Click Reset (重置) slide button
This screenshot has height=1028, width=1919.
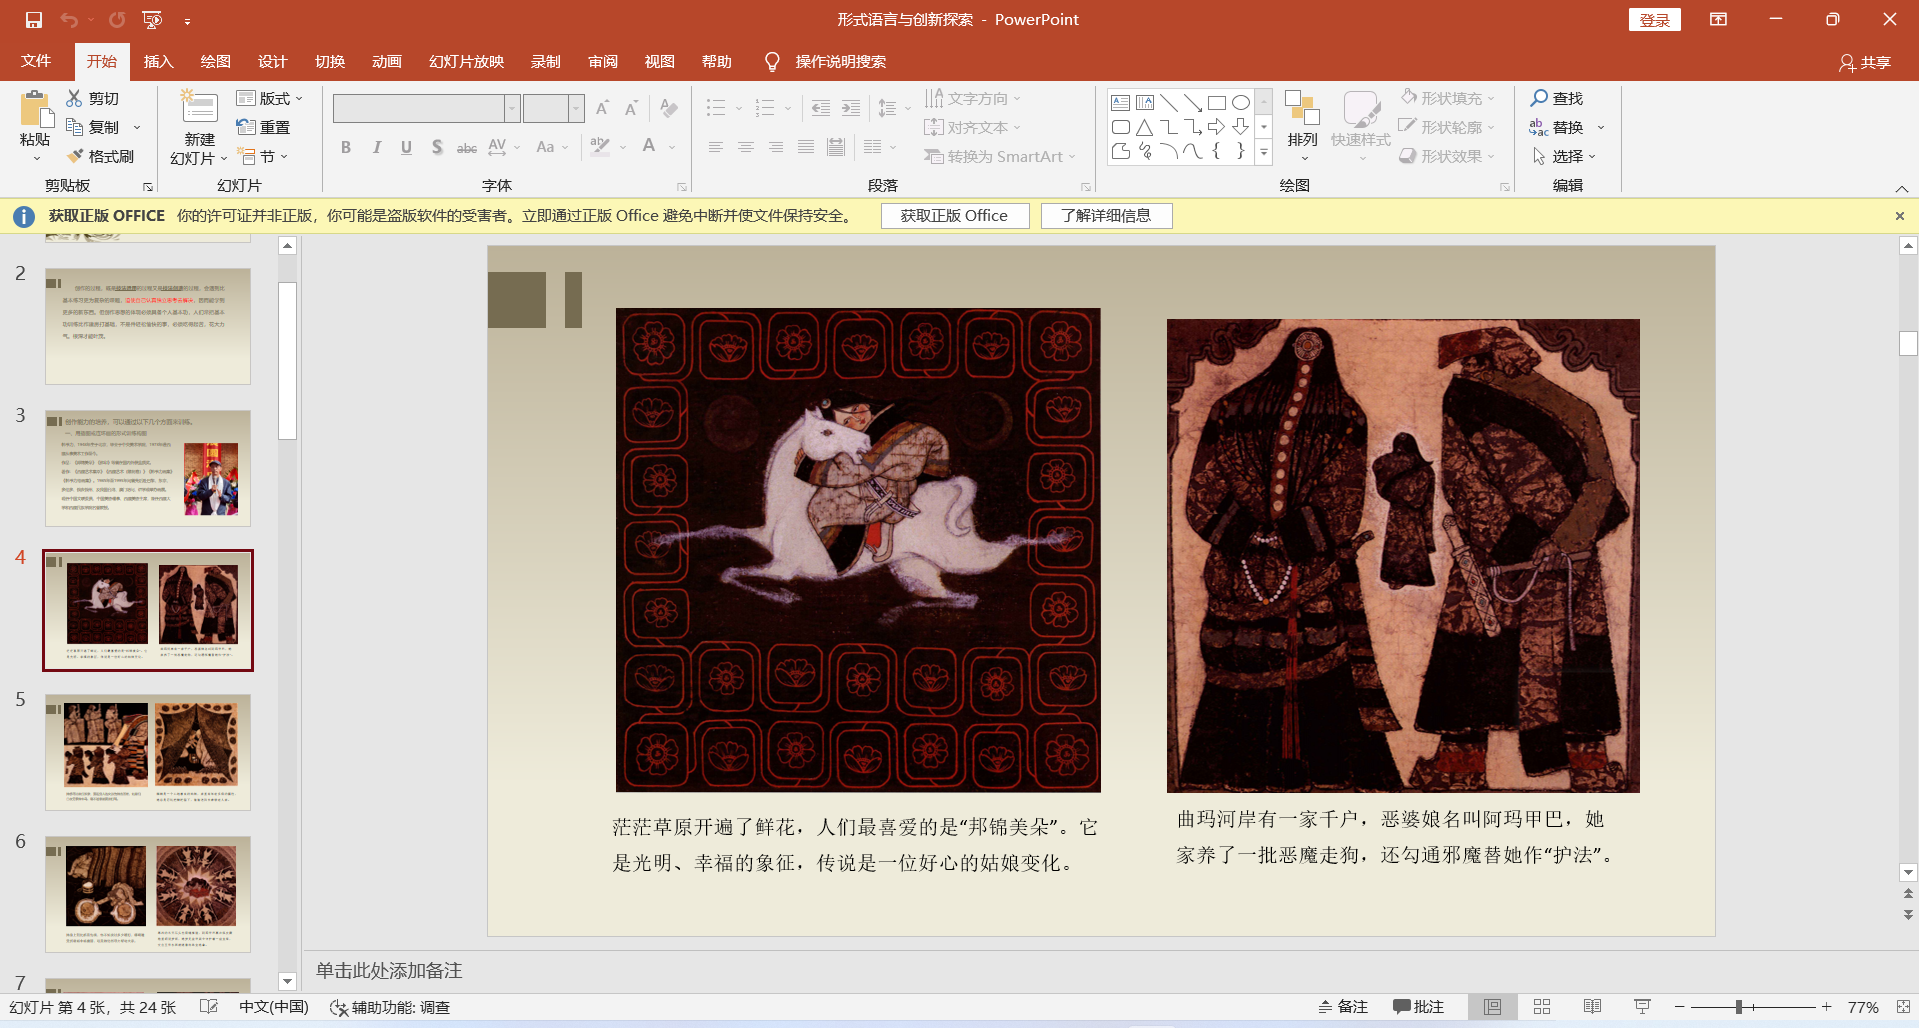263,127
